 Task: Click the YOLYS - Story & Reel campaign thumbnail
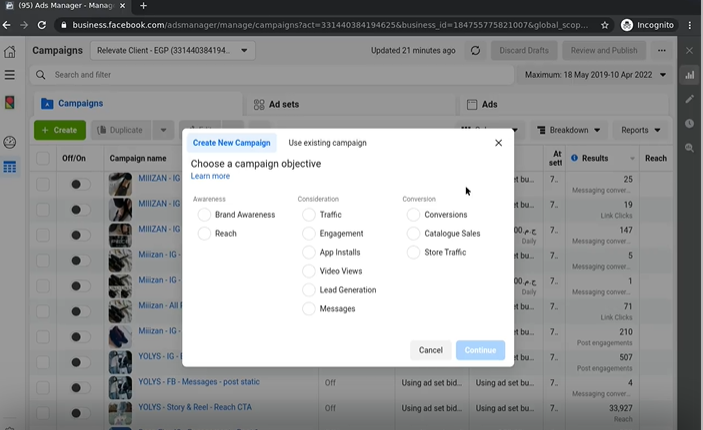[x=120, y=413]
